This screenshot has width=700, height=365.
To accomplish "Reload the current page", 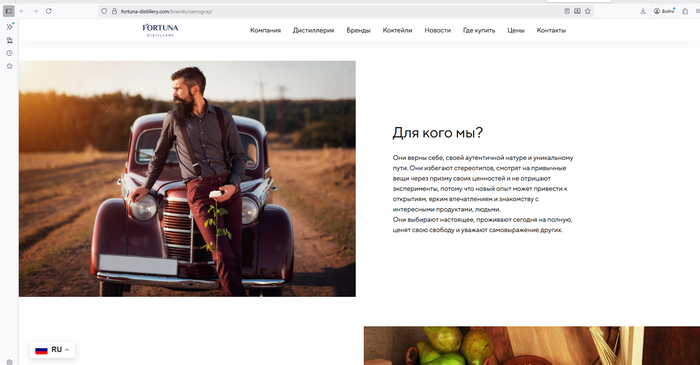I will click(x=48, y=11).
